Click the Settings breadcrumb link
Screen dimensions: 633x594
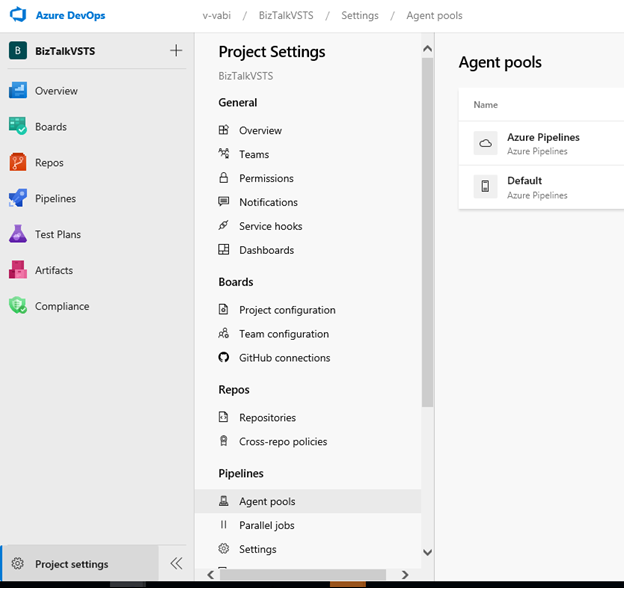(360, 15)
